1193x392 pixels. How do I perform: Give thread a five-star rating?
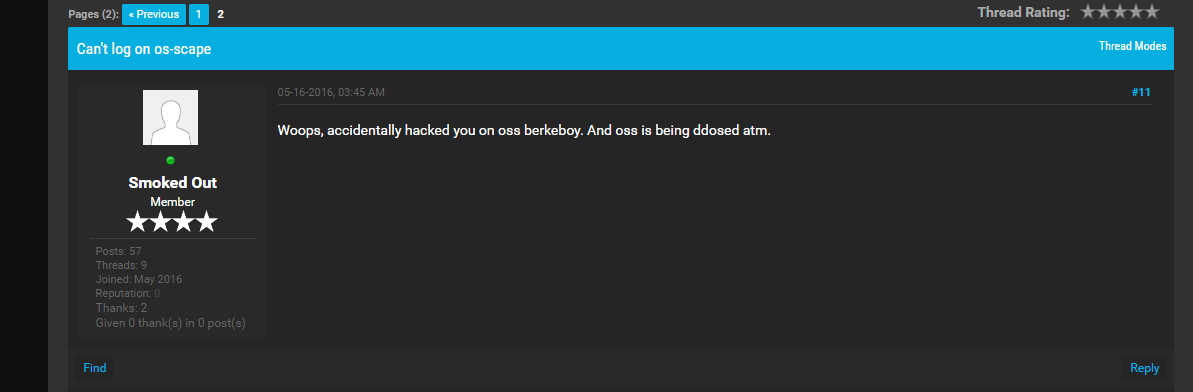1151,11
